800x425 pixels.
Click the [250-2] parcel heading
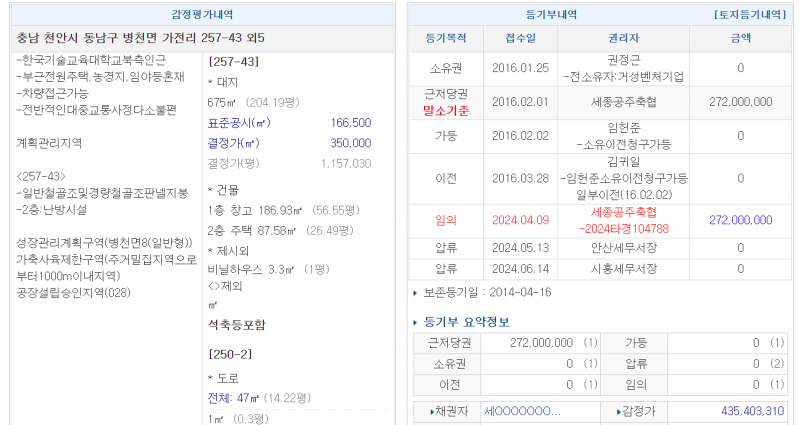pyautogui.click(x=229, y=354)
